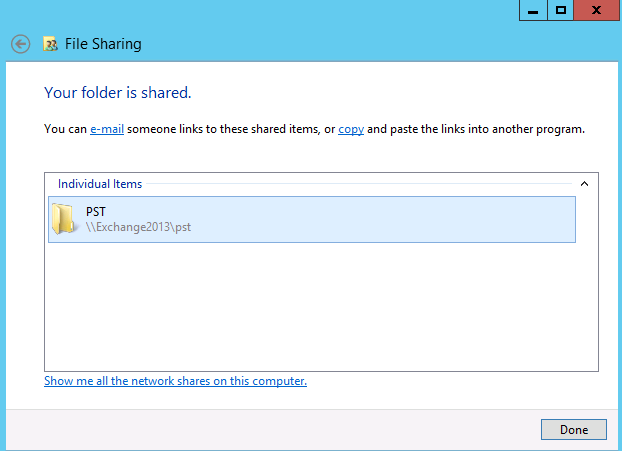Click the File Sharing title text
Image resolution: width=622 pixels, height=451 pixels.
pos(103,44)
